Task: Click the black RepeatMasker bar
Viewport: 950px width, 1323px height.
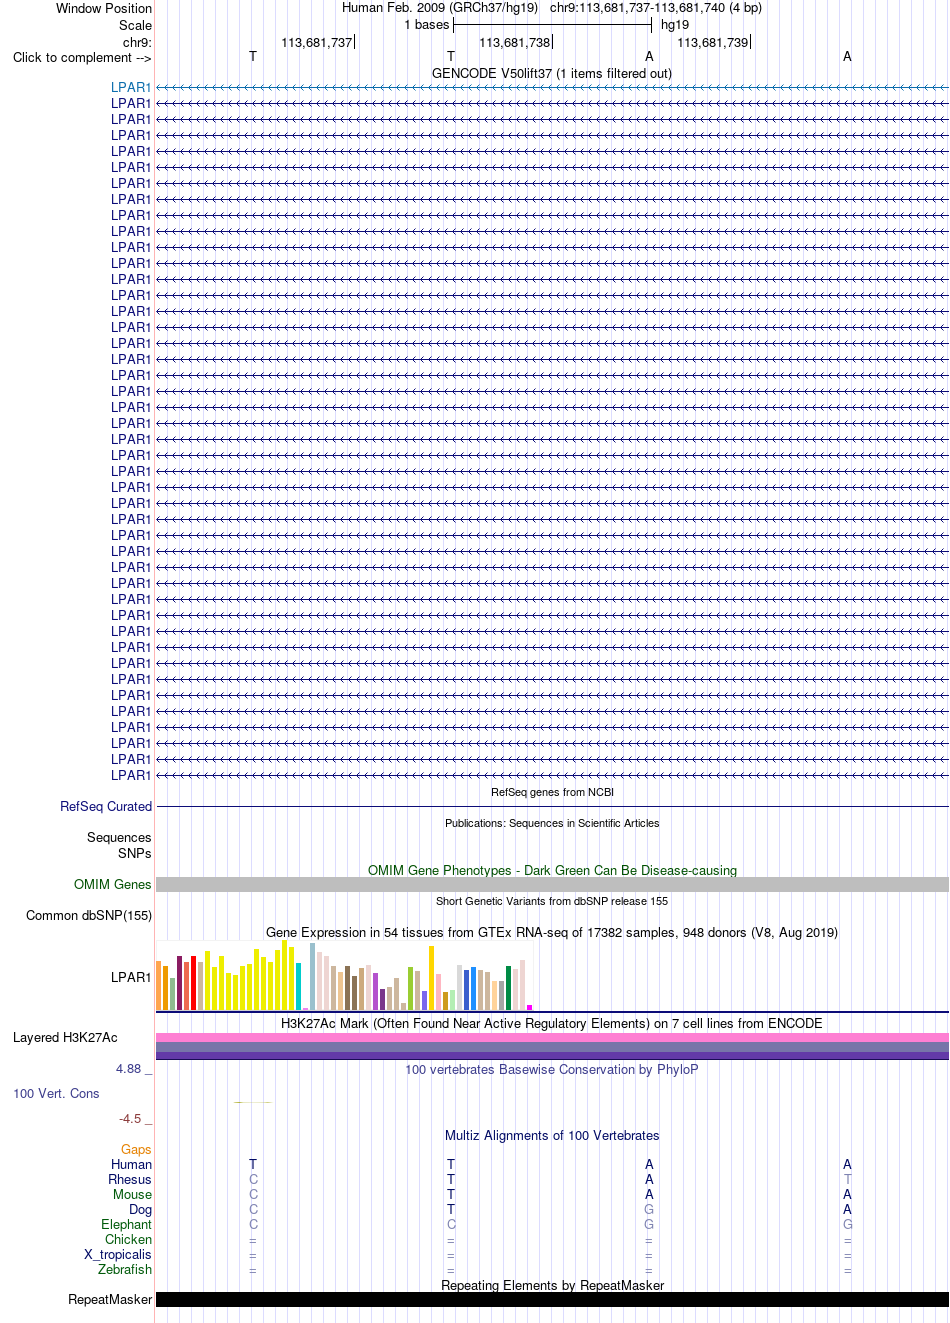Action: point(552,1299)
